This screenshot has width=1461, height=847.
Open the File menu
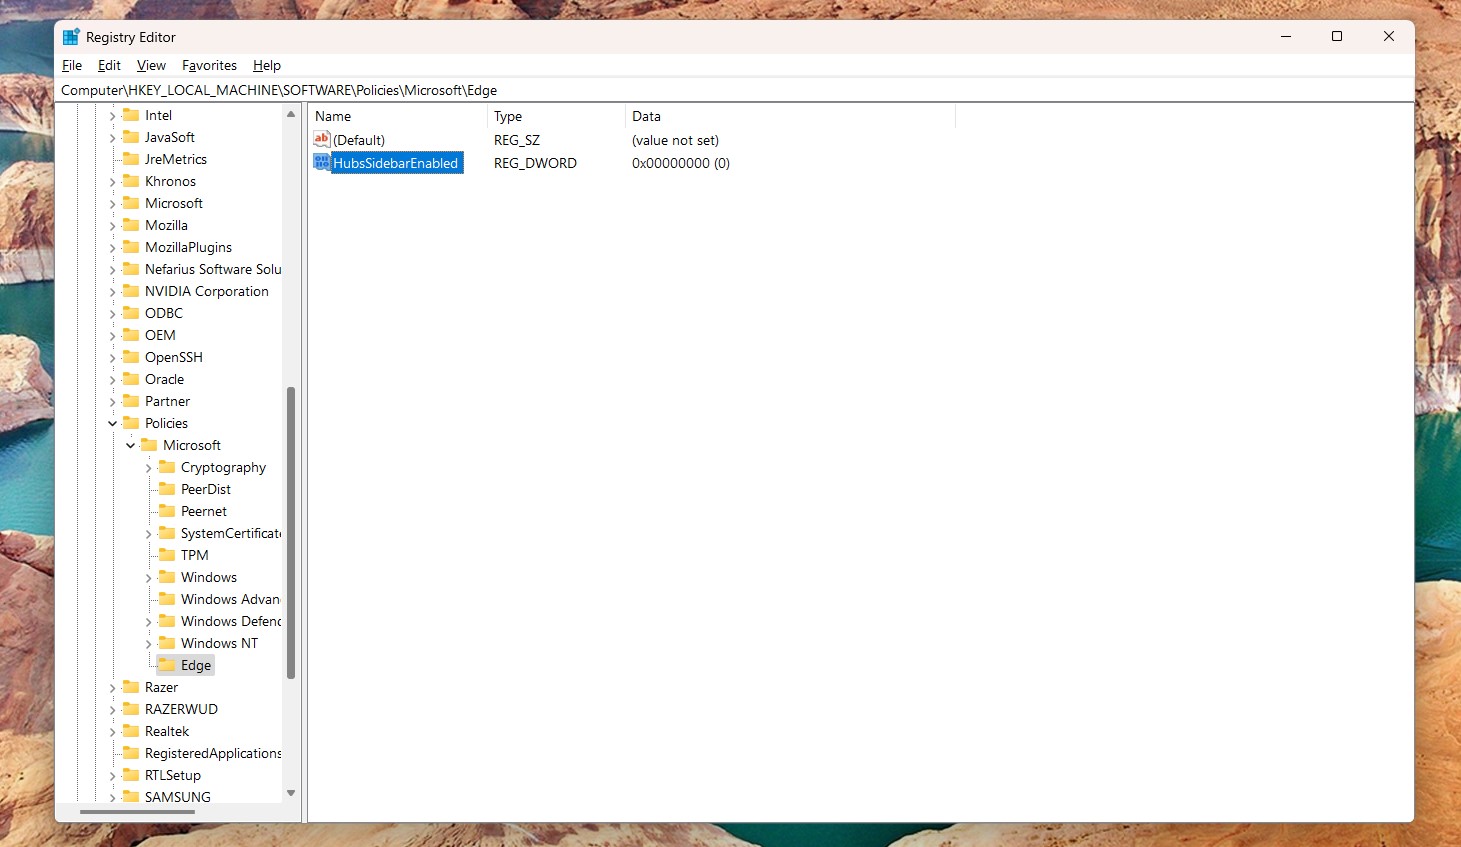72,65
